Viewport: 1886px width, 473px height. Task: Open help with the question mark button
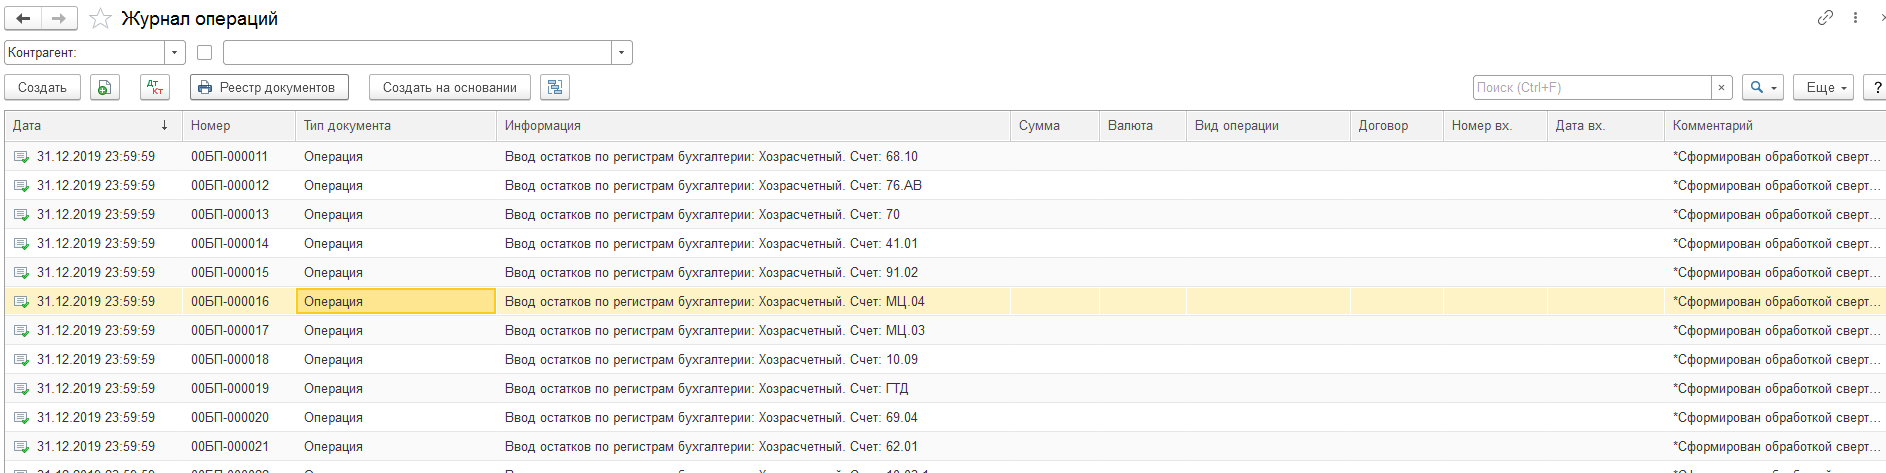[x=1877, y=88]
